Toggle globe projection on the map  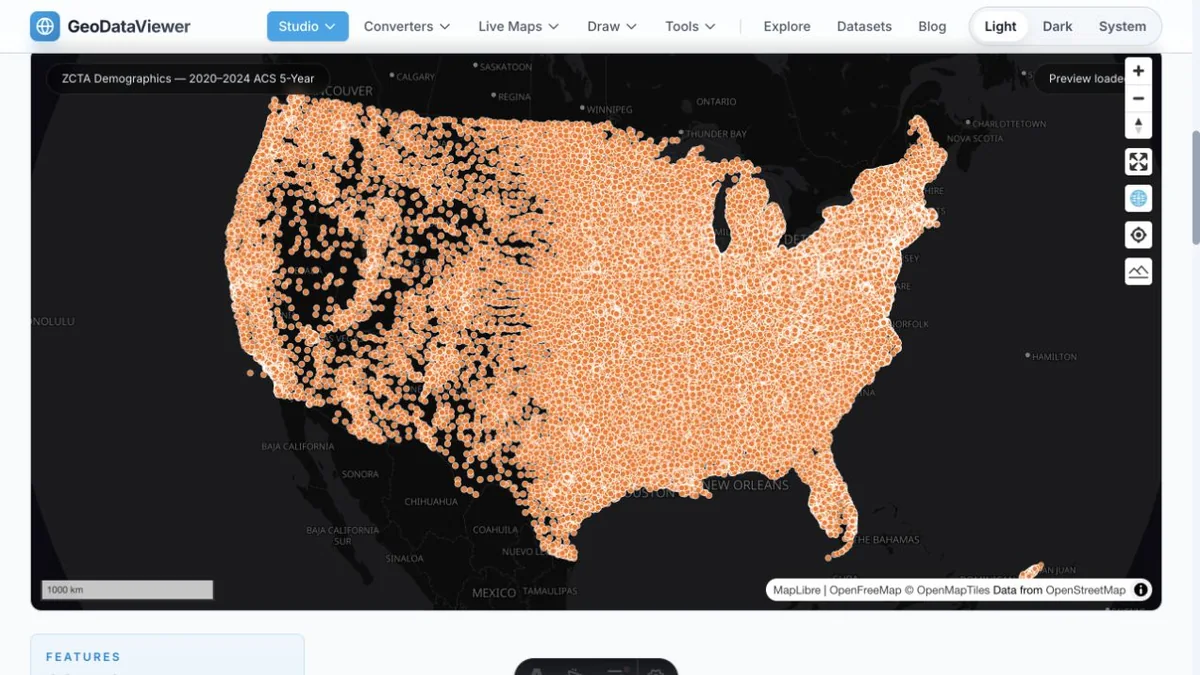point(1138,198)
